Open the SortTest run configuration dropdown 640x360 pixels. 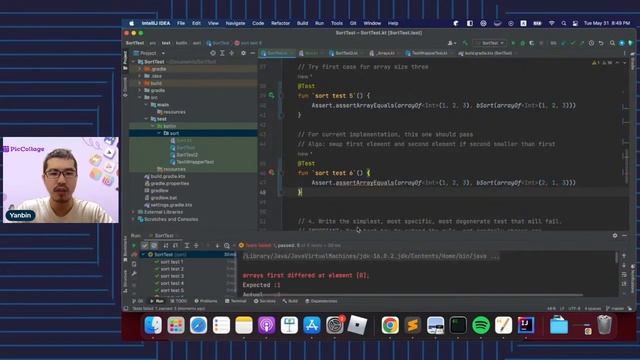[490, 43]
